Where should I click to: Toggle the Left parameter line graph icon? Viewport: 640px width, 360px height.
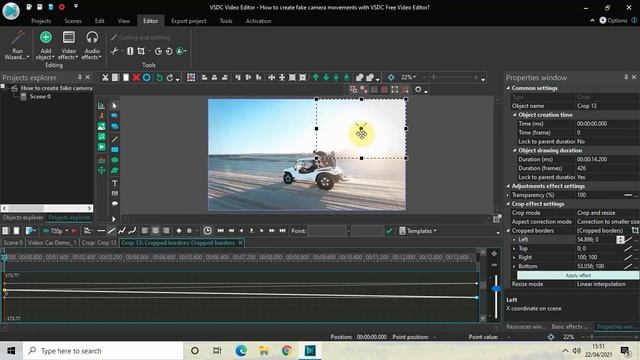pos(628,240)
